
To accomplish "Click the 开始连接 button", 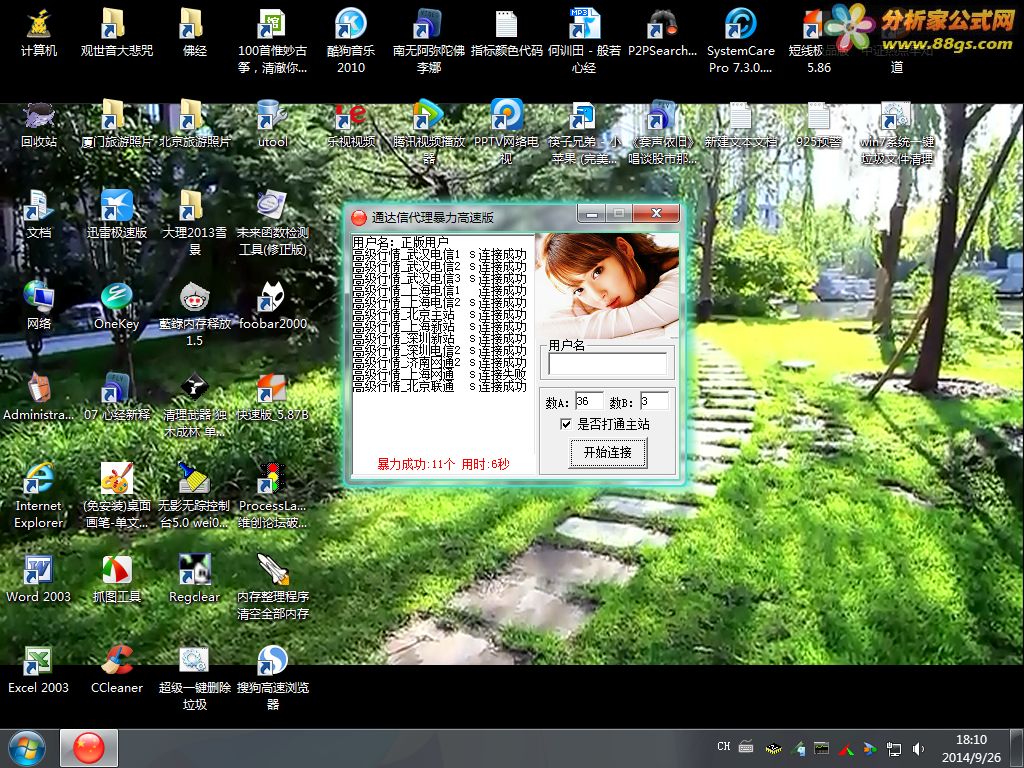I will coord(608,453).
